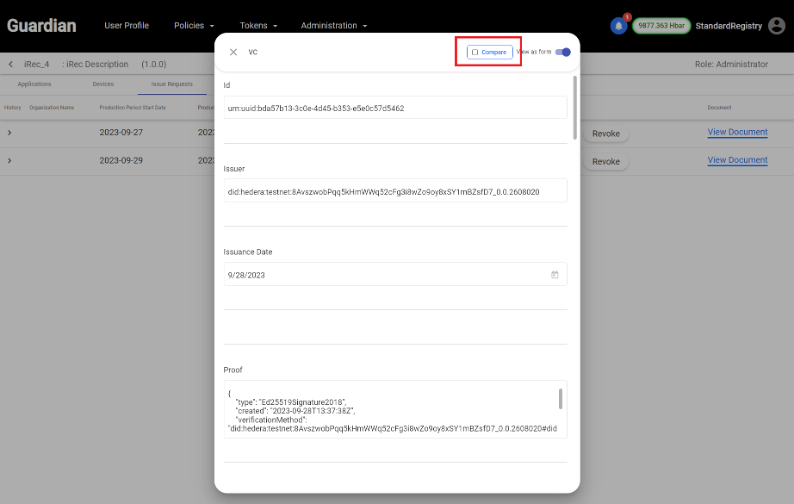794x504 pixels.
Task: Click the second row Revoke button
Action: [606, 161]
